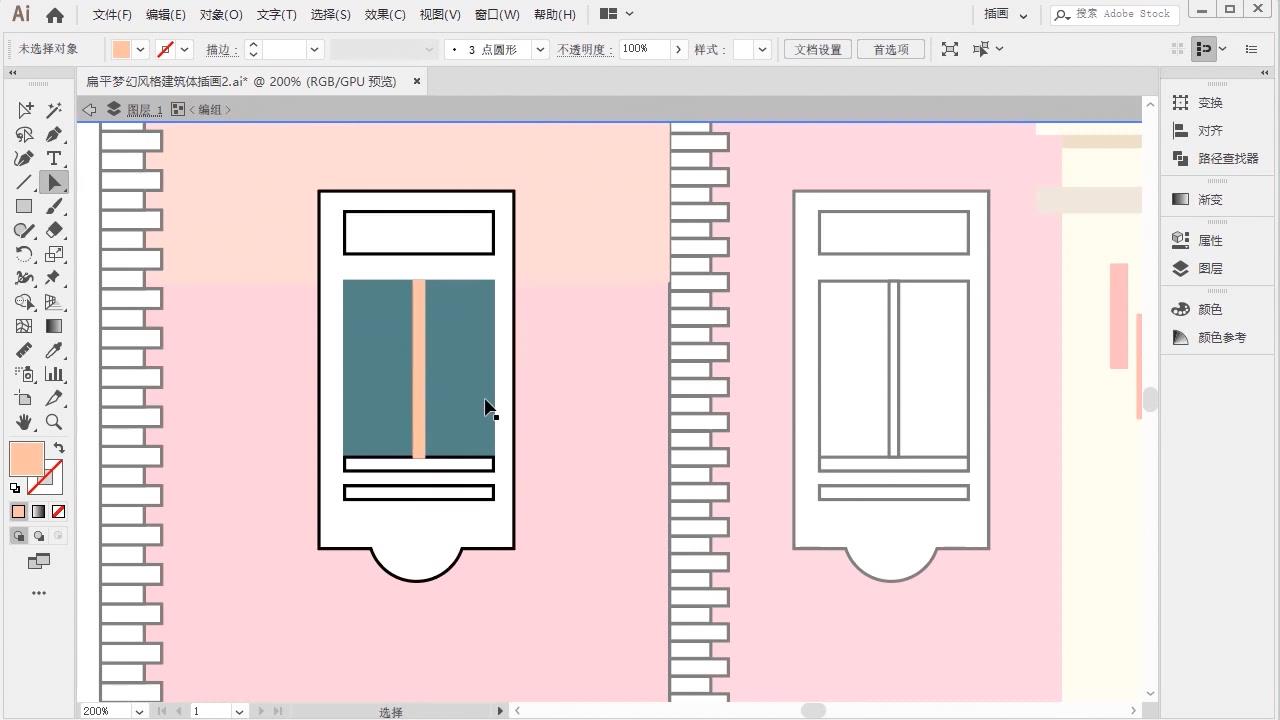Screen dimensions: 1280x720
Task: Open the 图层 panel on right dock
Action: 1198,268
